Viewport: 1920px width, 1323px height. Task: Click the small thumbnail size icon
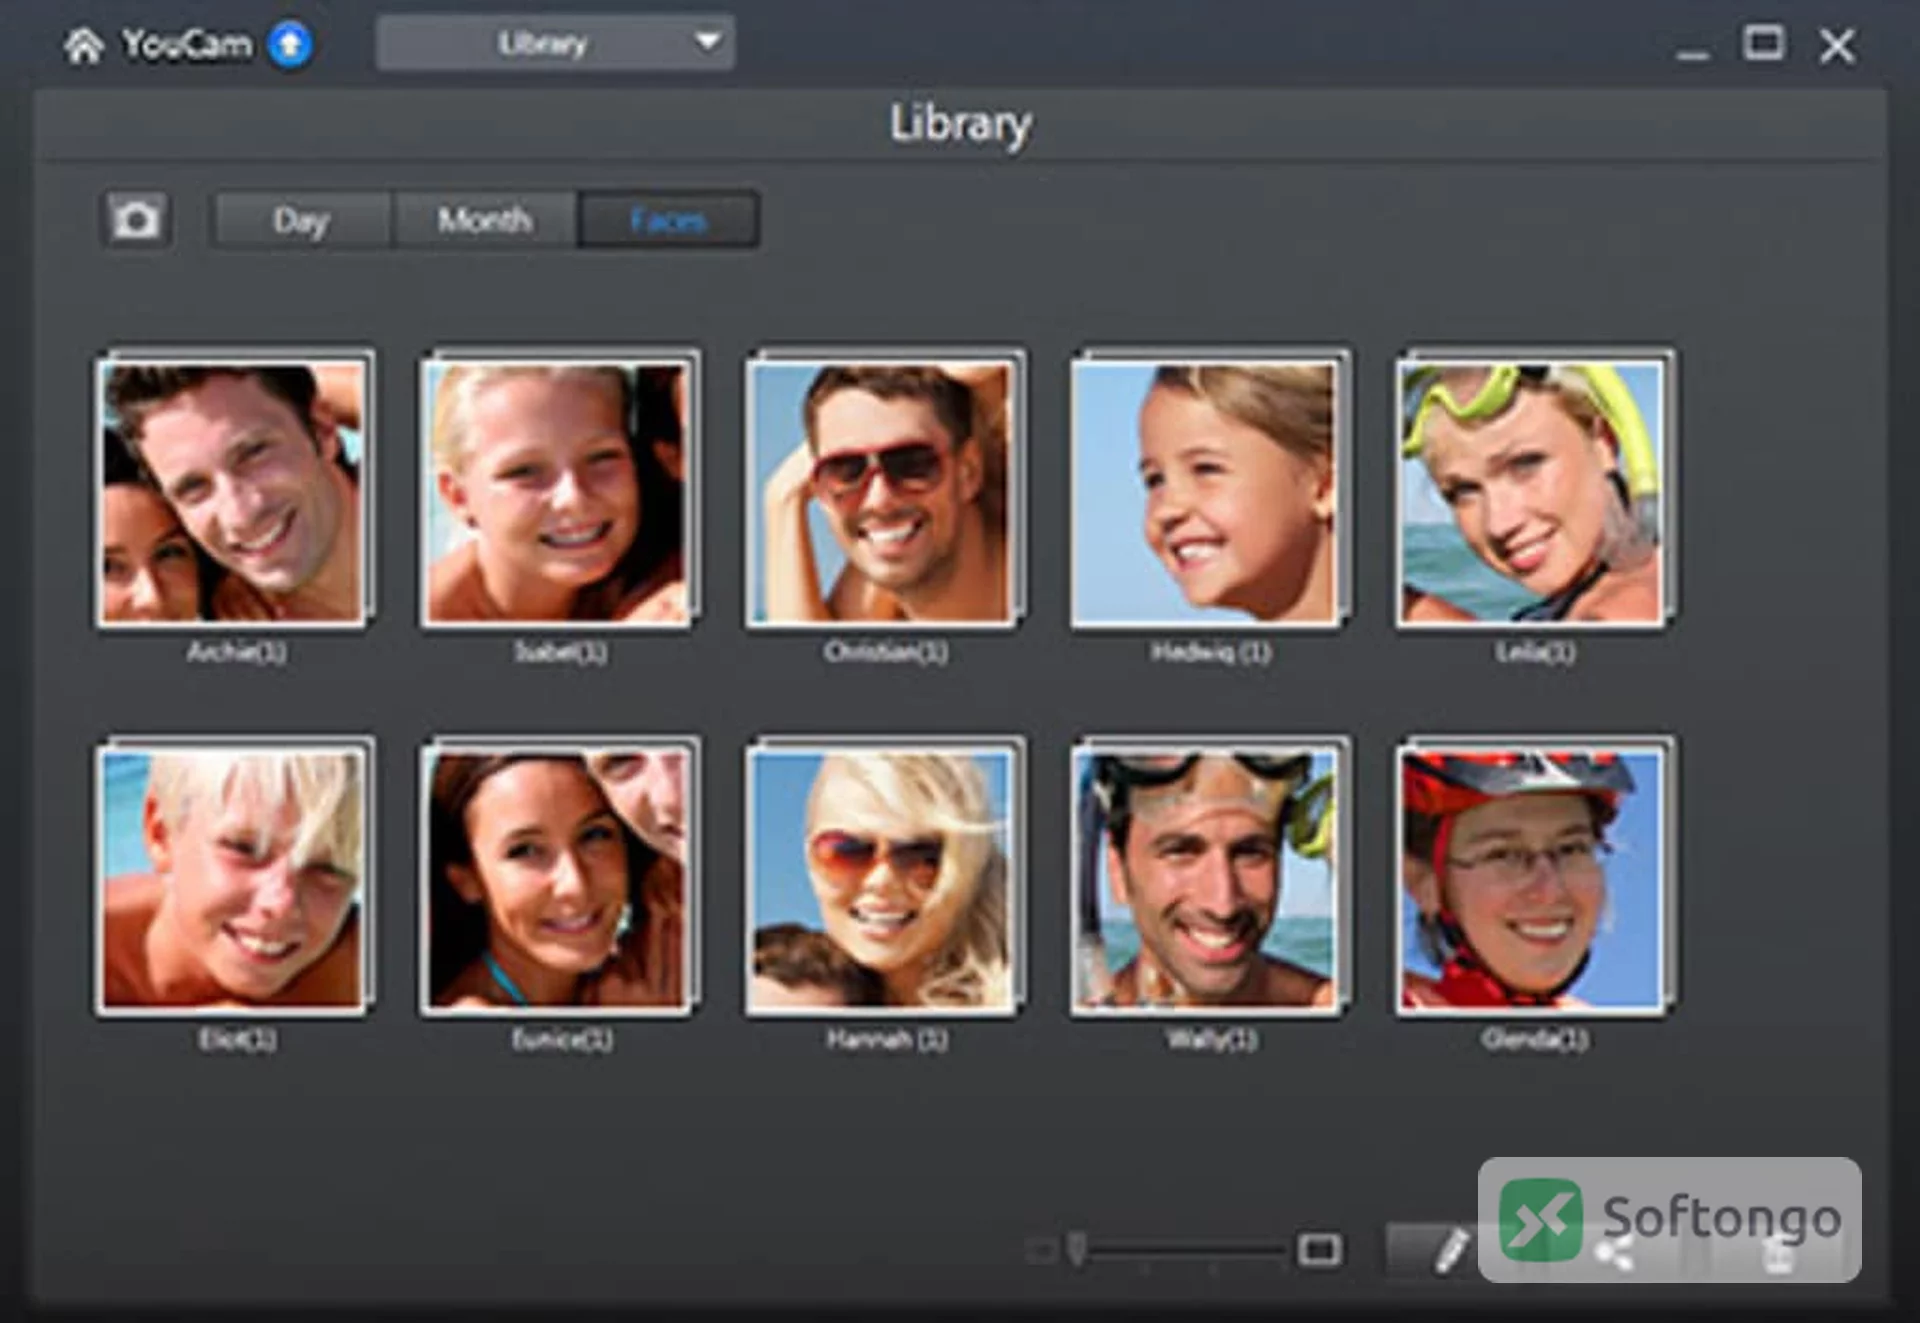1041,1250
